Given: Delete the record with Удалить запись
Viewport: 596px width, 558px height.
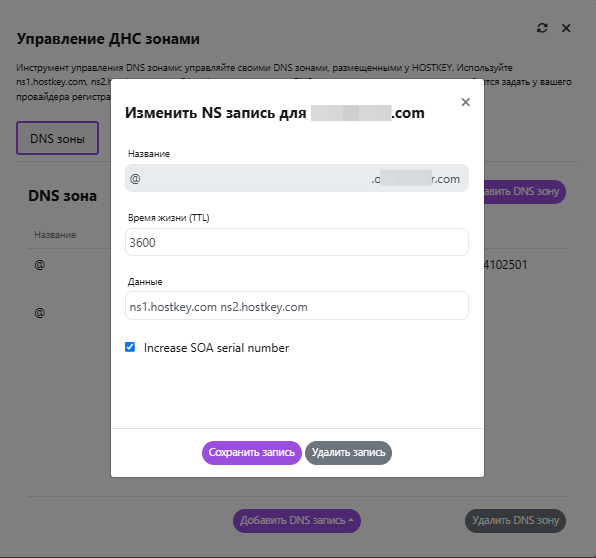Looking at the screenshot, I should pyautogui.click(x=348, y=453).
